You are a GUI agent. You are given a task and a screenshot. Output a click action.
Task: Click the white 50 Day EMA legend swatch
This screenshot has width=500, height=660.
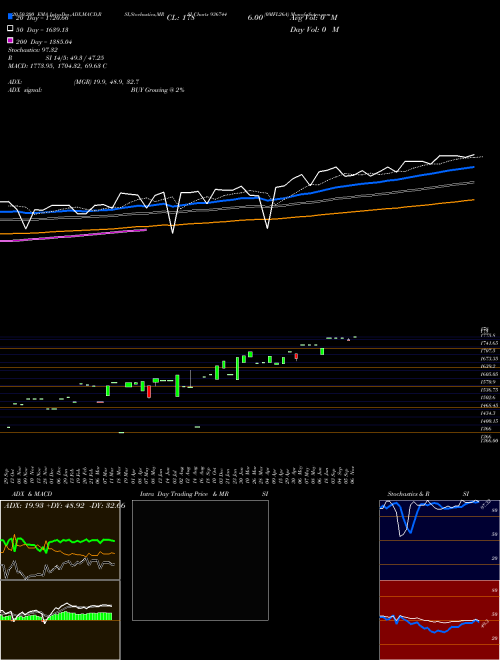point(10,29)
